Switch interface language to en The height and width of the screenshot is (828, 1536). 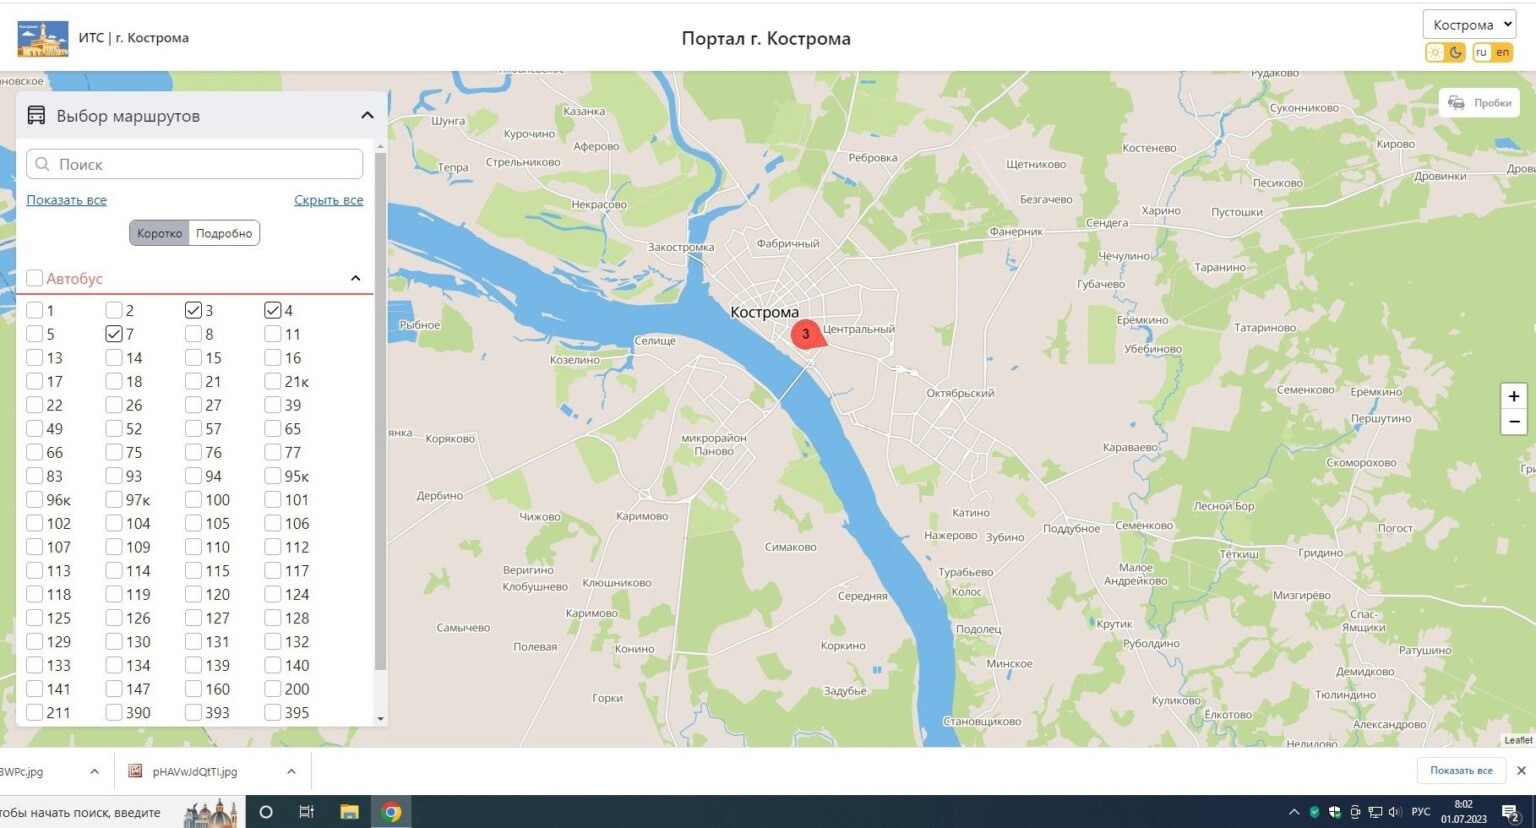click(x=1502, y=52)
